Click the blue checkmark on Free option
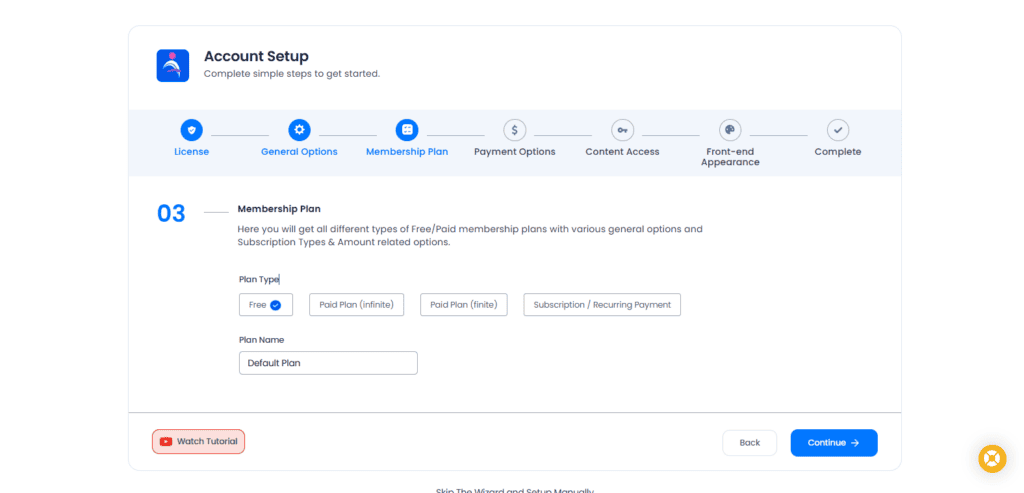The width and height of the screenshot is (1024, 493). 276,305
